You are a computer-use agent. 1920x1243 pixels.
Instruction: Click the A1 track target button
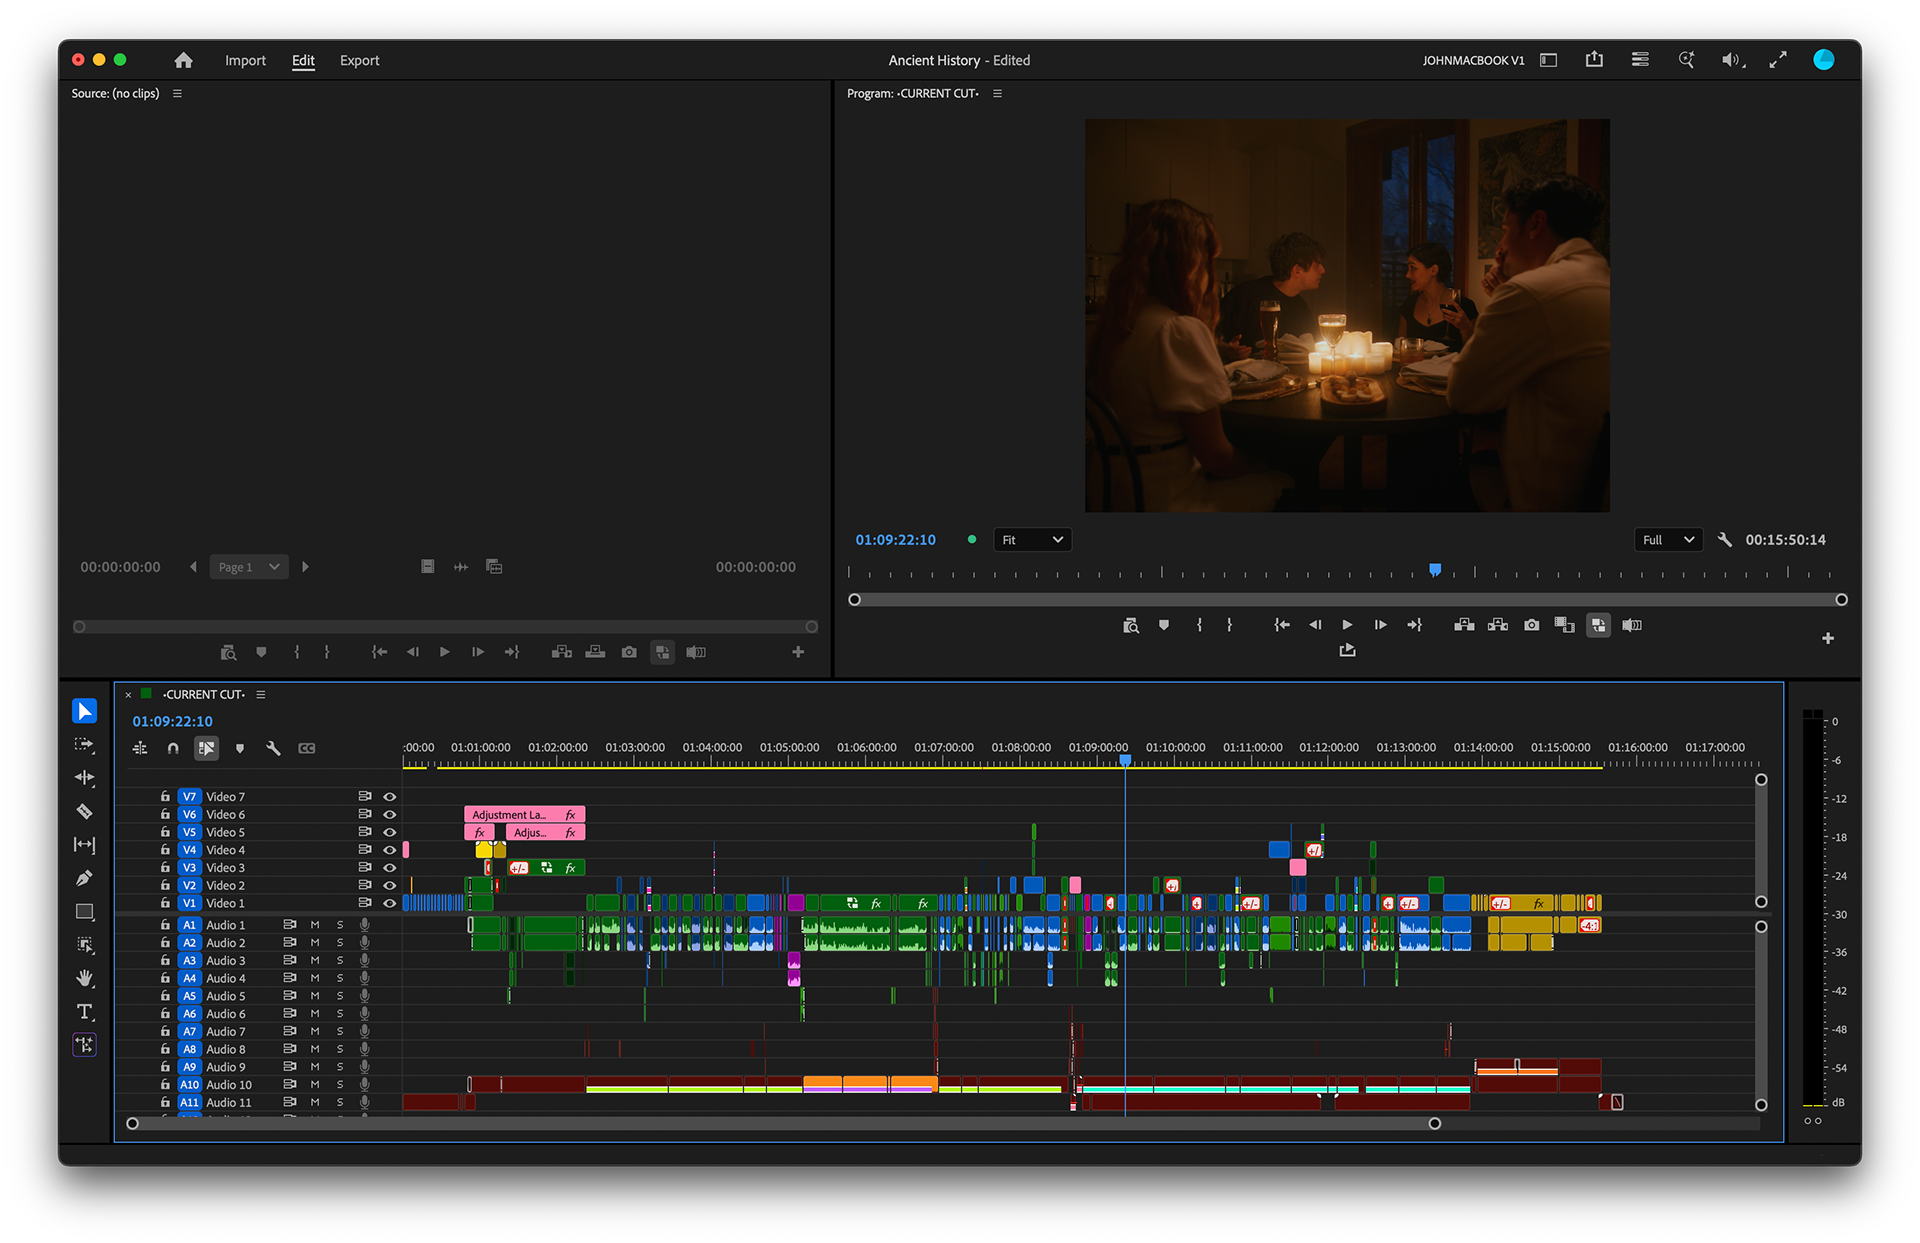(189, 925)
